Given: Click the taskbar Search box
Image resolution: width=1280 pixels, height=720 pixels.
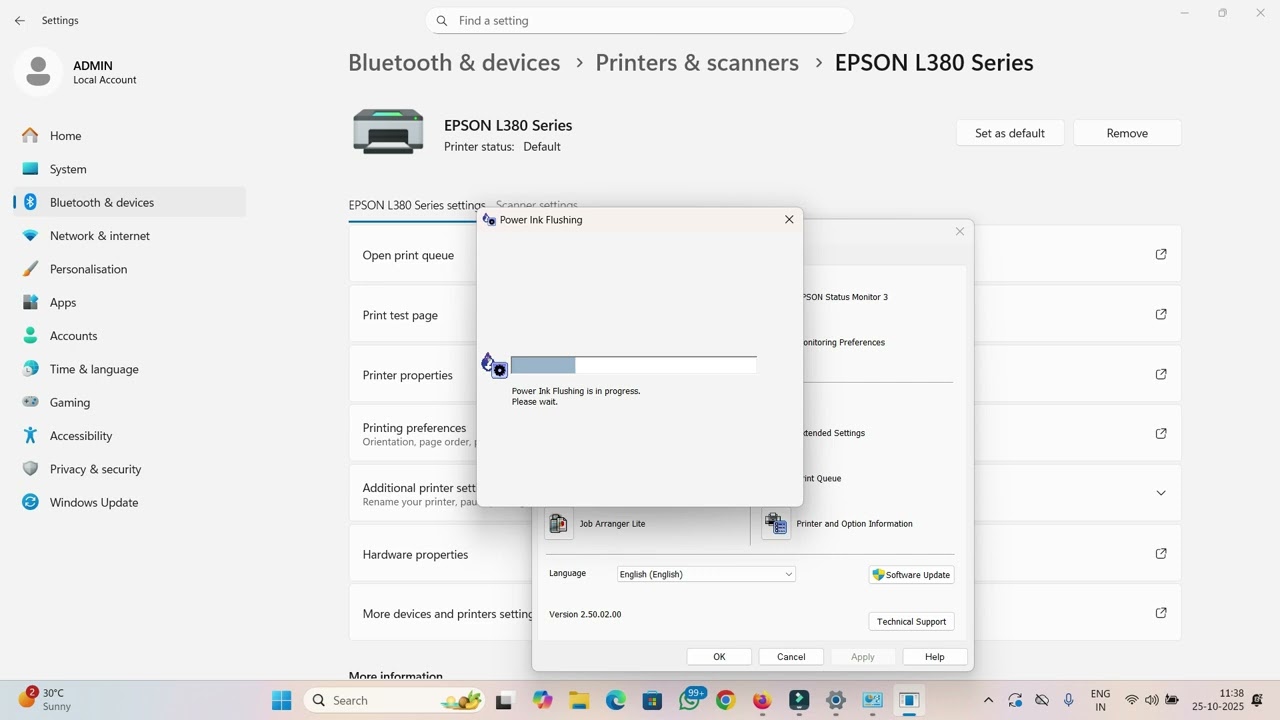Looking at the screenshot, I should [x=395, y=700].
